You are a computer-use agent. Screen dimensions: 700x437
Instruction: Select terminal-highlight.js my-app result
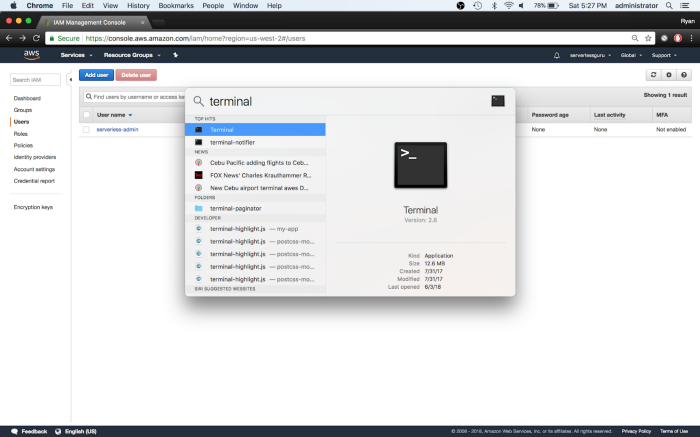[255, 229]
